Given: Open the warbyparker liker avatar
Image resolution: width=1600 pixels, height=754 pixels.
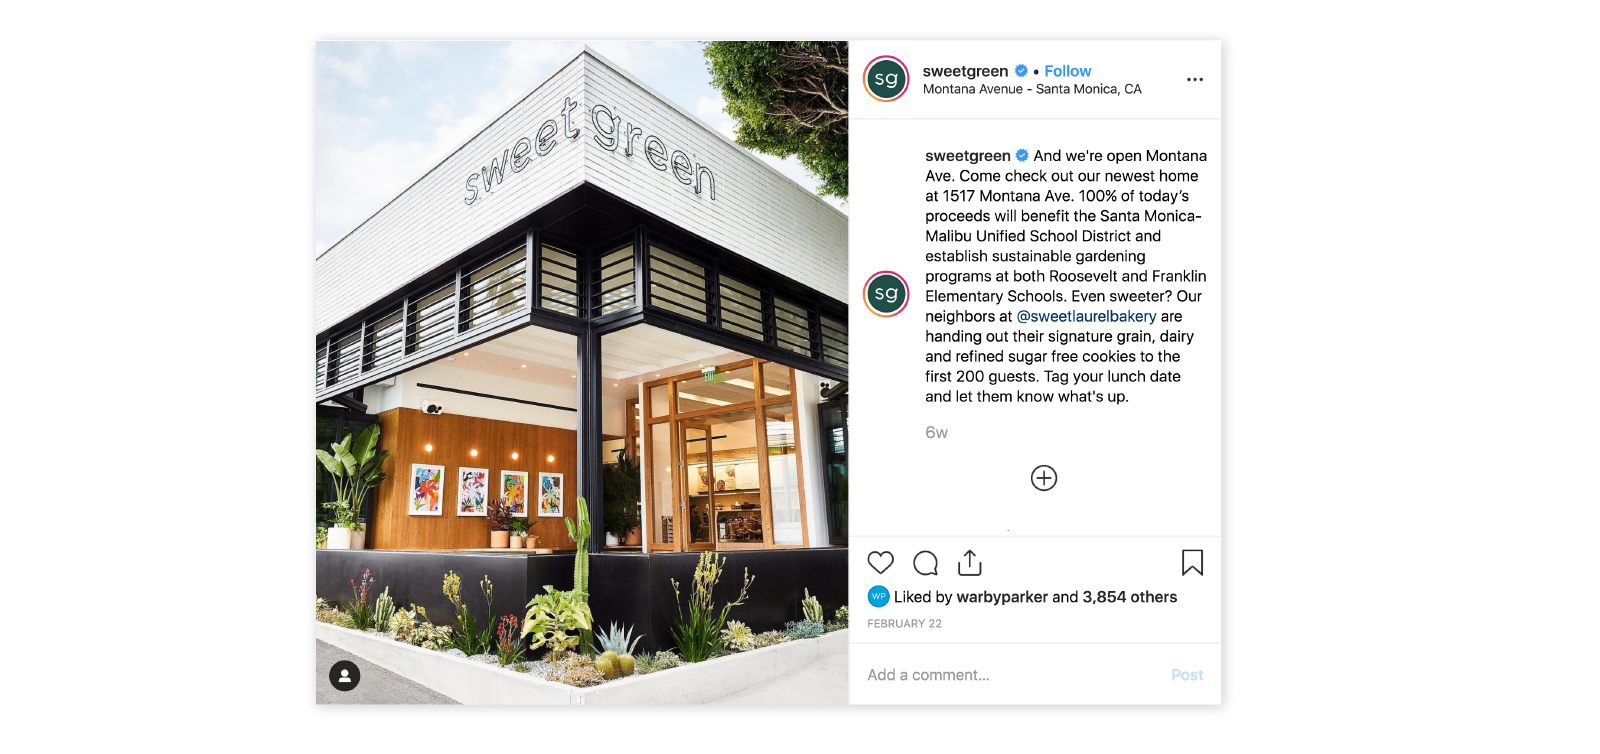Looking at the screenshot, I should (x=878, y=597).
